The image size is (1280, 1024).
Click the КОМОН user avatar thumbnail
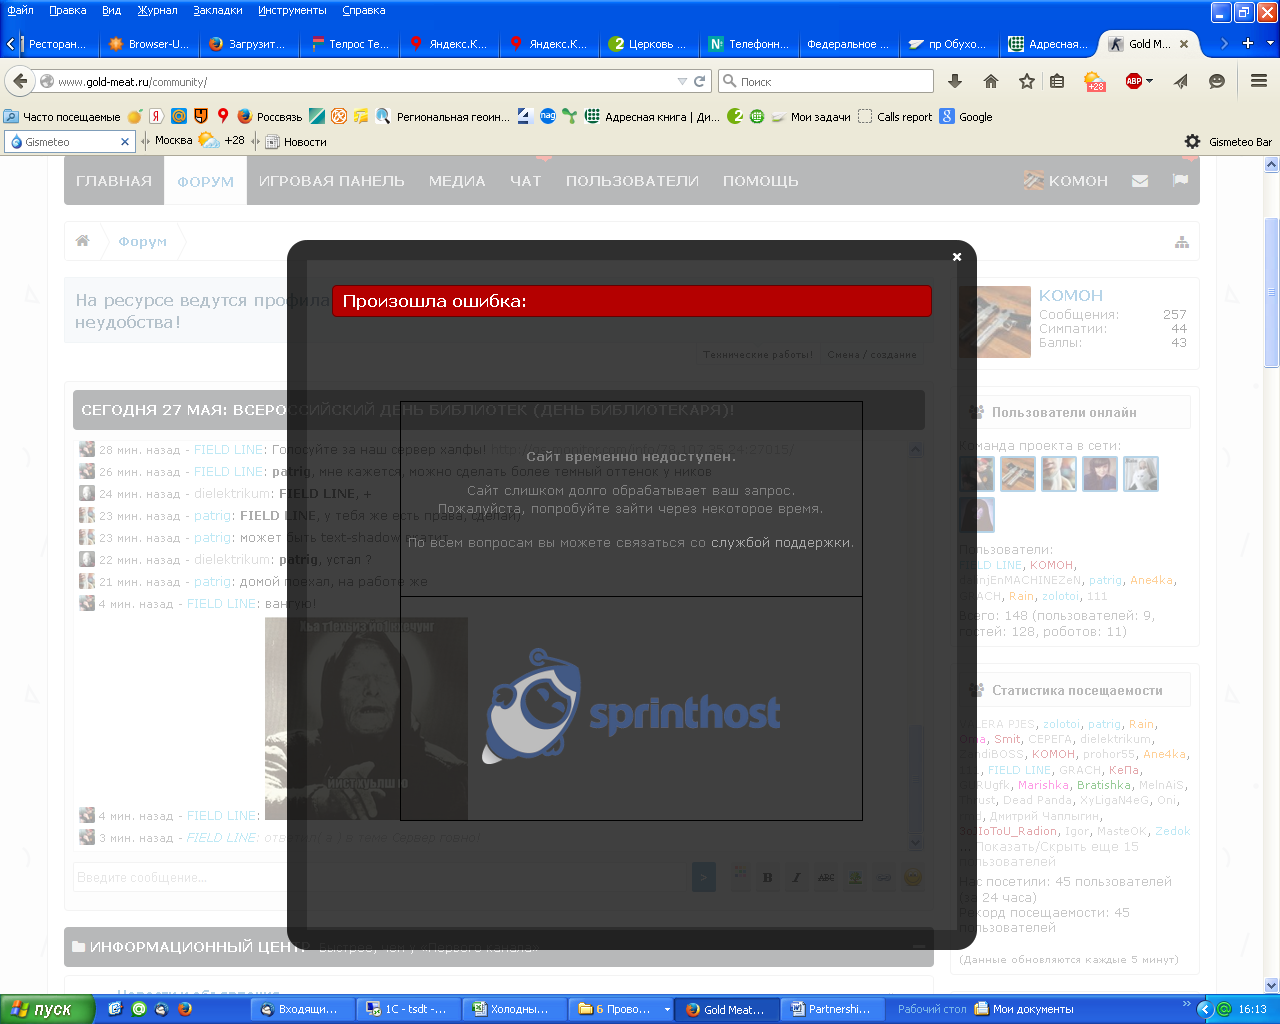pyautogui.click(x=995, y=322)
